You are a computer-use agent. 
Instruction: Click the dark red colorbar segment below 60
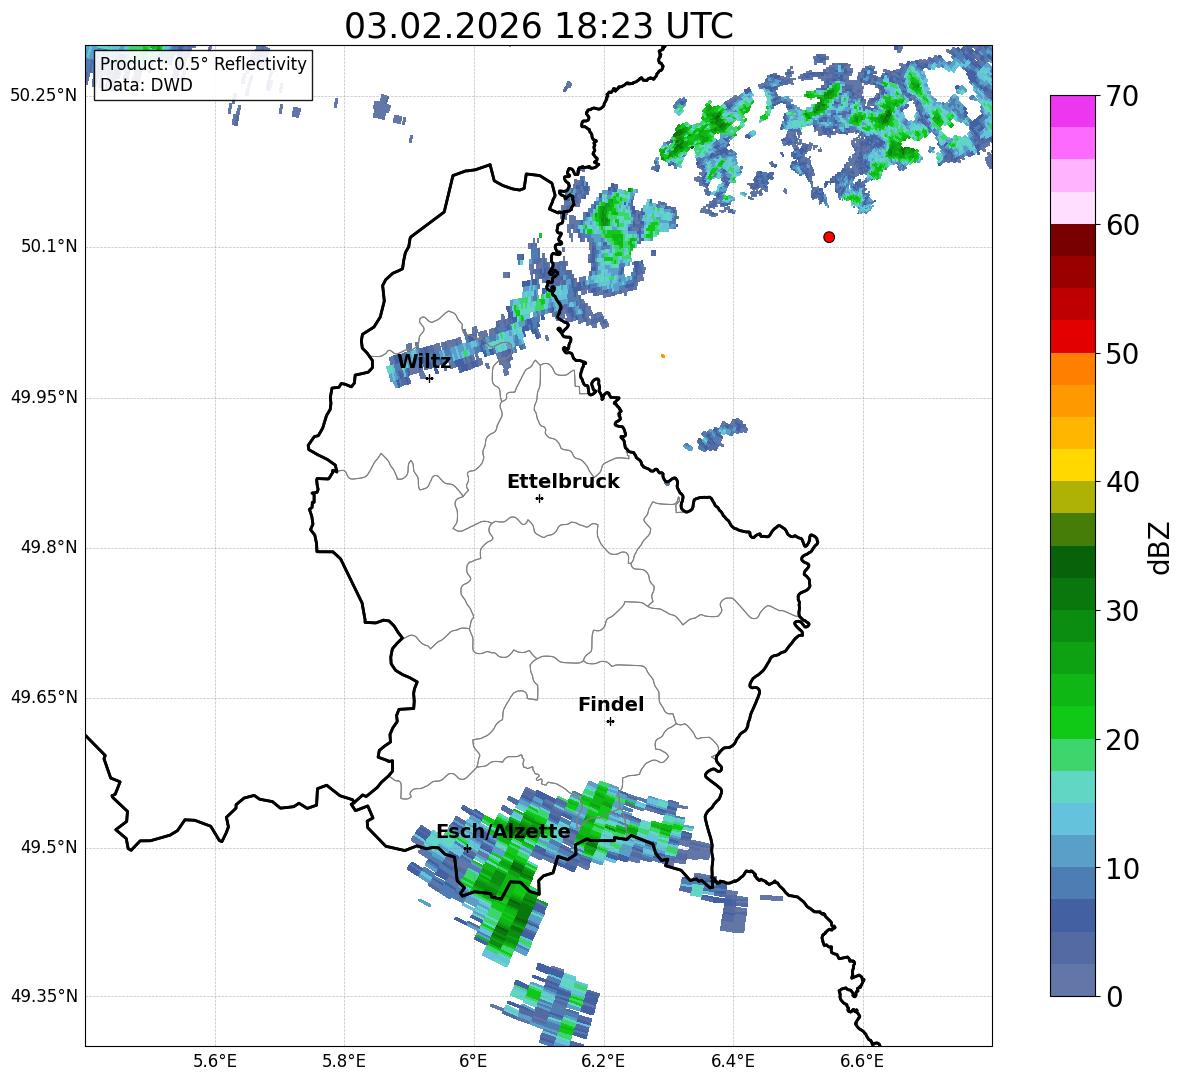(x=1072, y=240)
